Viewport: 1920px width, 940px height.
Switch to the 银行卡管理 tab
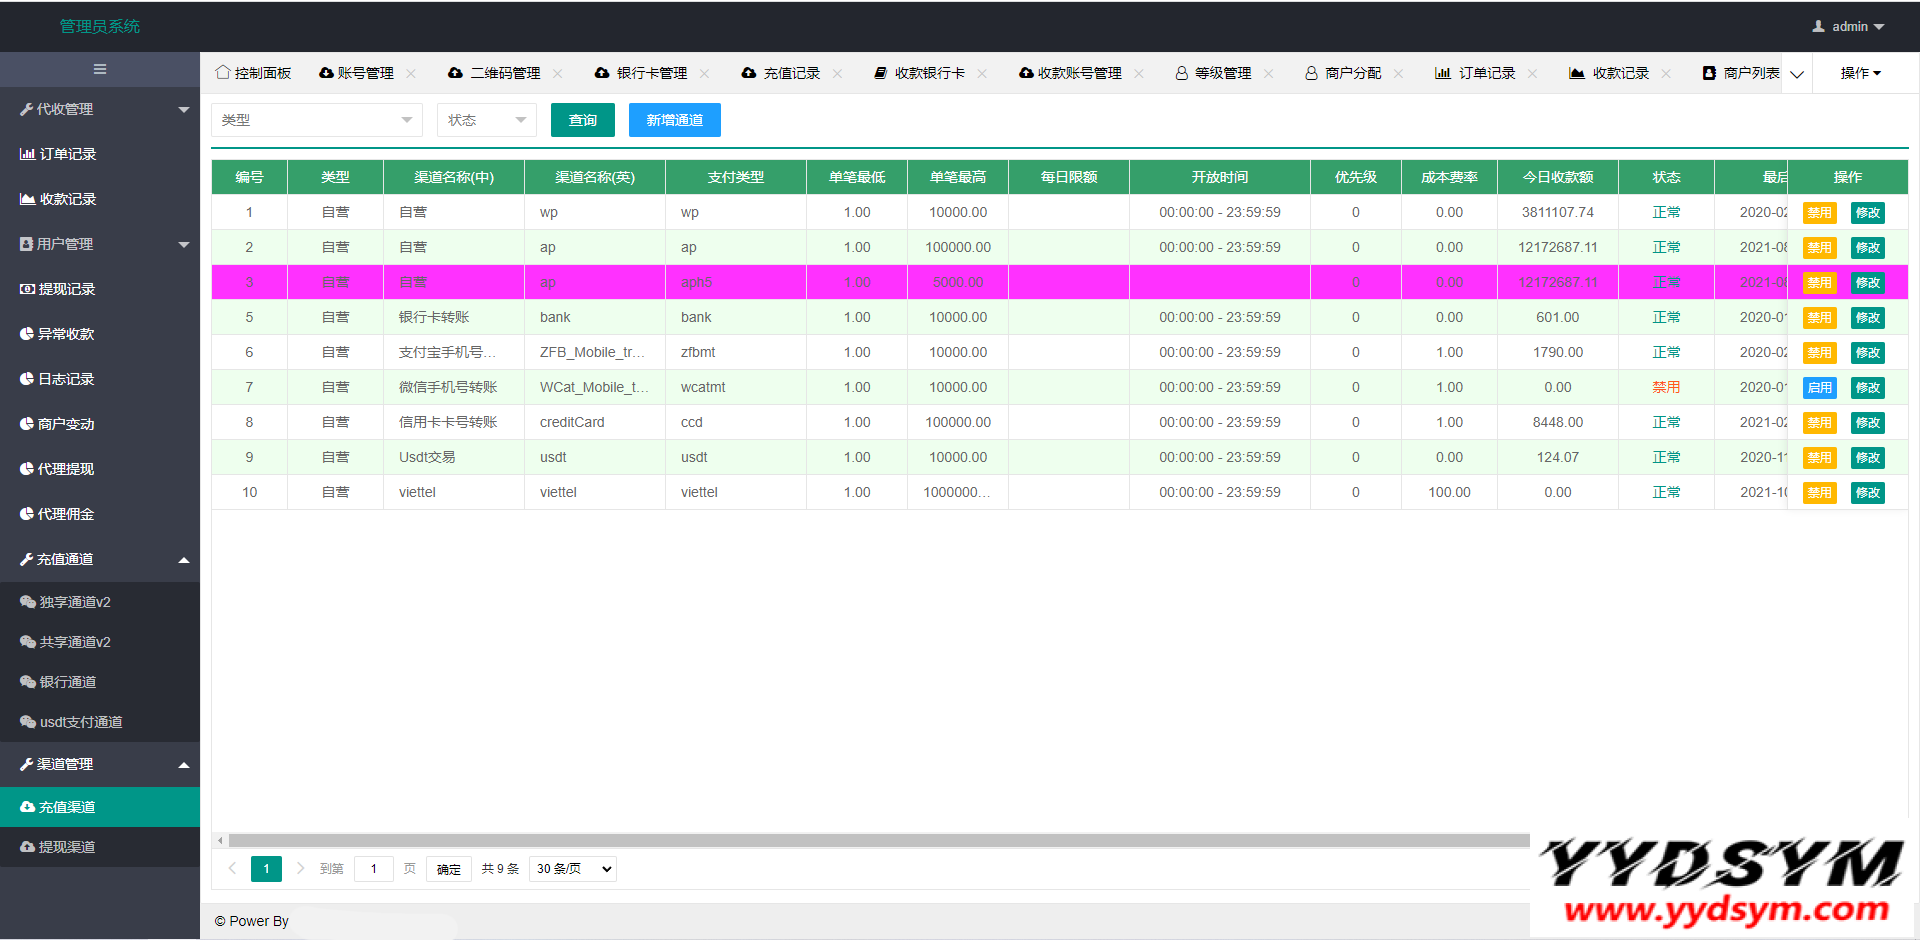coord(651,73)
